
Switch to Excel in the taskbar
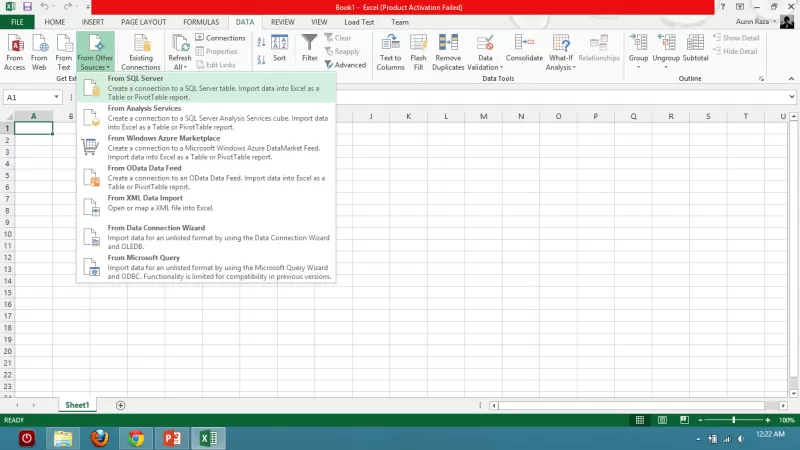tap(208, 438)
